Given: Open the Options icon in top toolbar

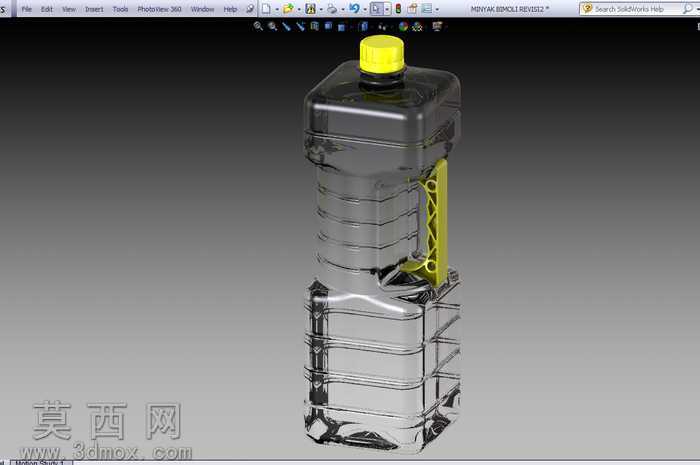Looking at the screenshot, I should click(427, 9).
